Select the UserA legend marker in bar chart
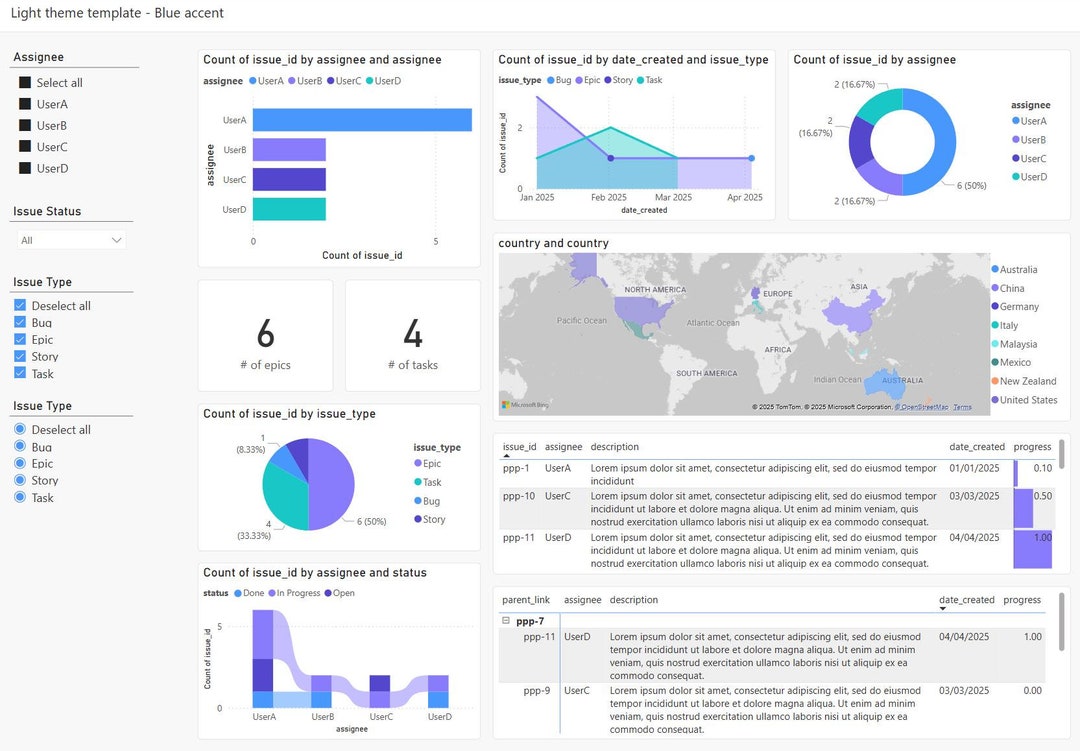 [253, 81]
